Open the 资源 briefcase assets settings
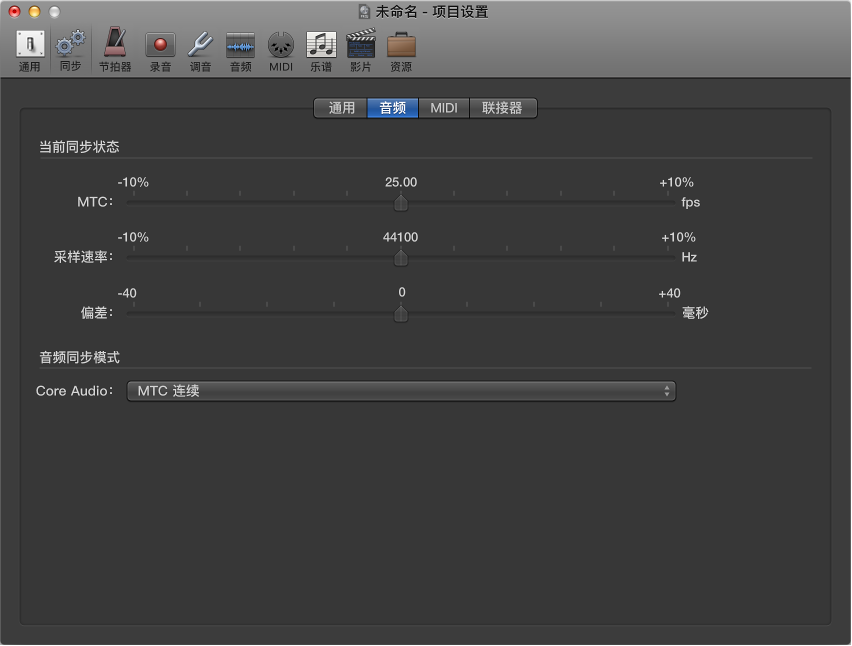Image resolution: width=852 pixels, height=646 pixels. [401, 51]
